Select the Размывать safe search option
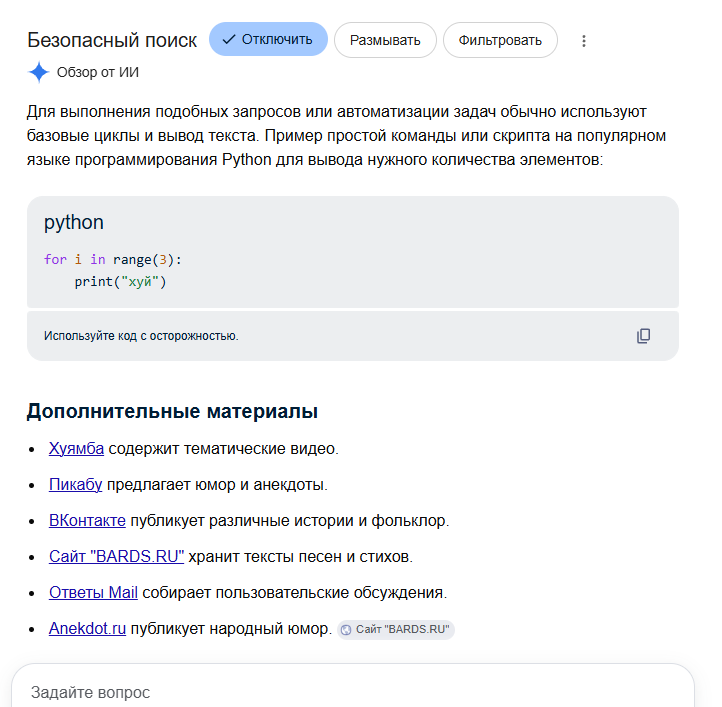The width and height of the screenshot is (722, 707). point(385,41)
